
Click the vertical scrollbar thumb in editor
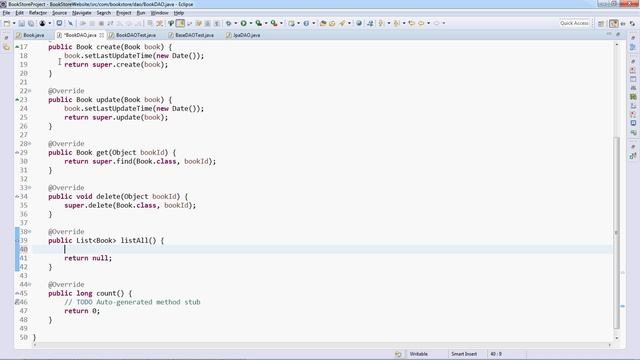coord(617,233)
